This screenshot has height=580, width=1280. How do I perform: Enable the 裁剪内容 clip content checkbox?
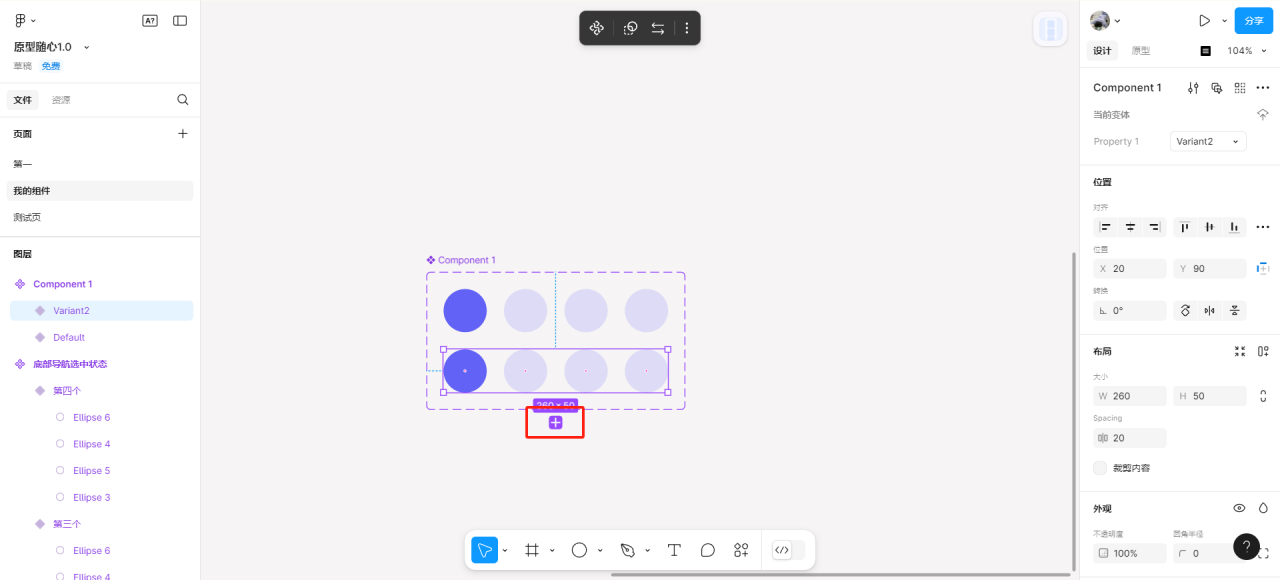point(1100,468)
